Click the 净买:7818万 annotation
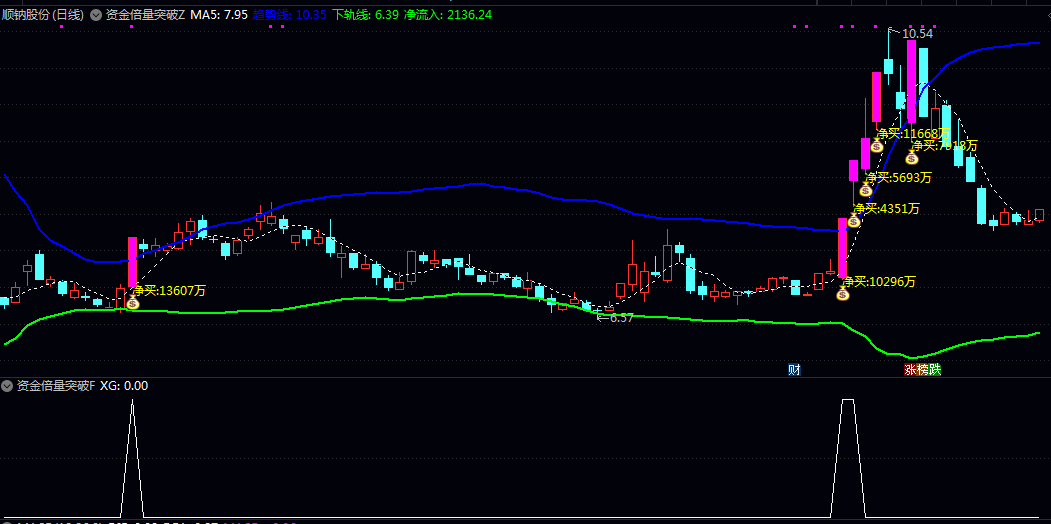The height and width of the screenshot is (524, 1051). [944, 145]
